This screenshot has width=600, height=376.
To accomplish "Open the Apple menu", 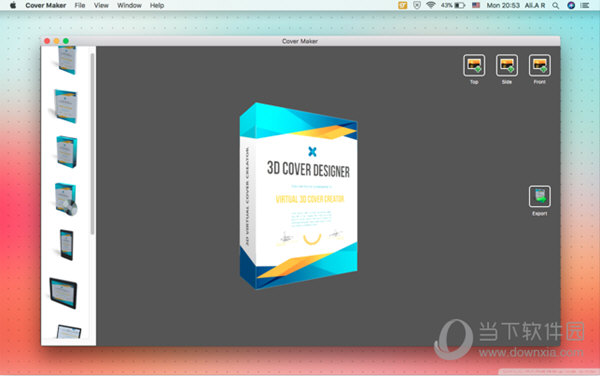I will 13,5.
